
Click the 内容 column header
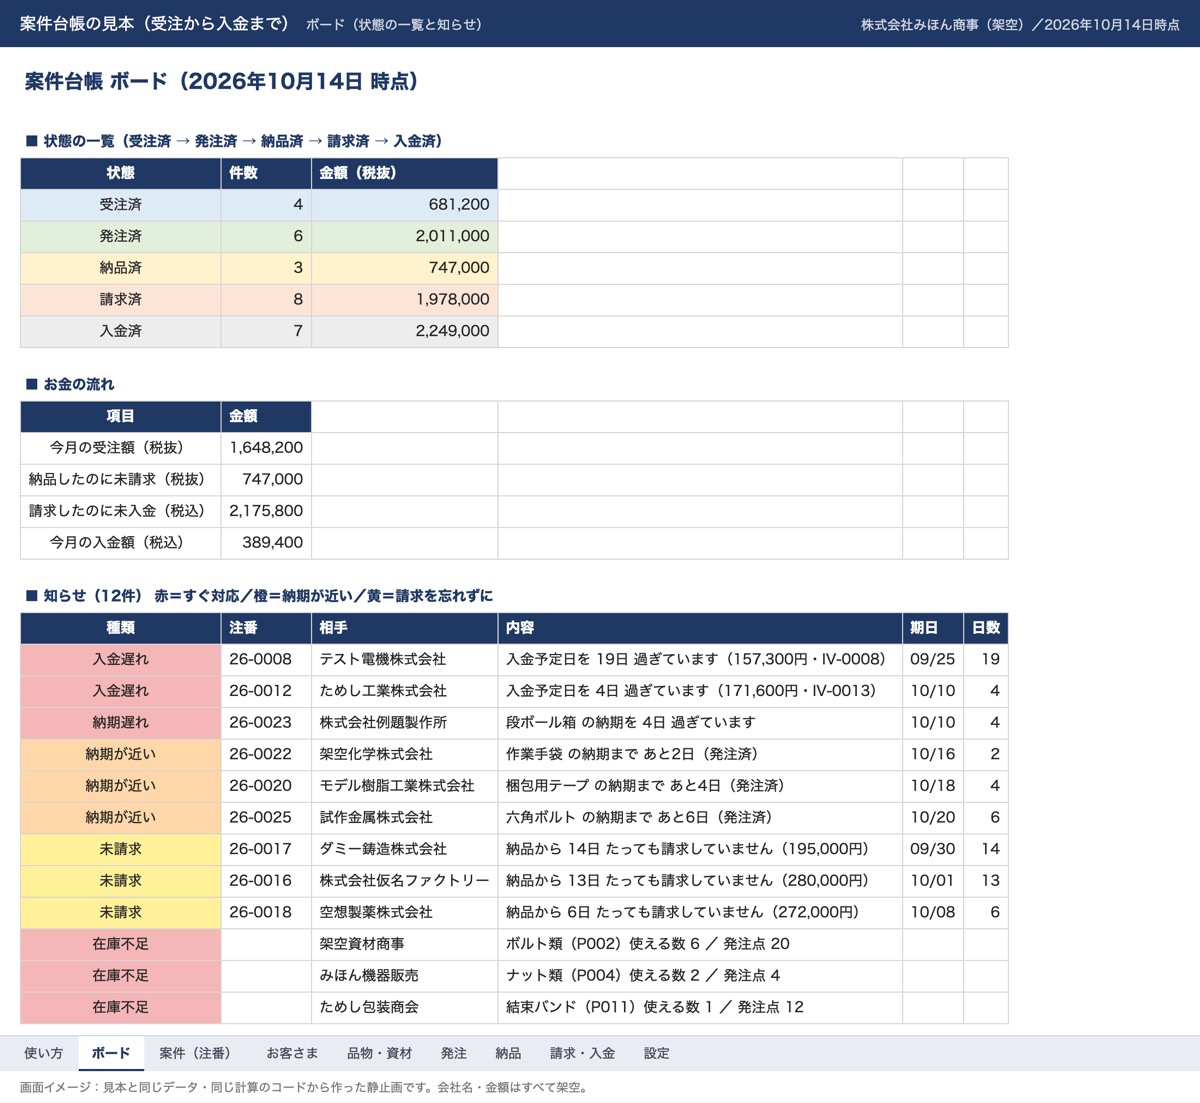click(700, 628)
